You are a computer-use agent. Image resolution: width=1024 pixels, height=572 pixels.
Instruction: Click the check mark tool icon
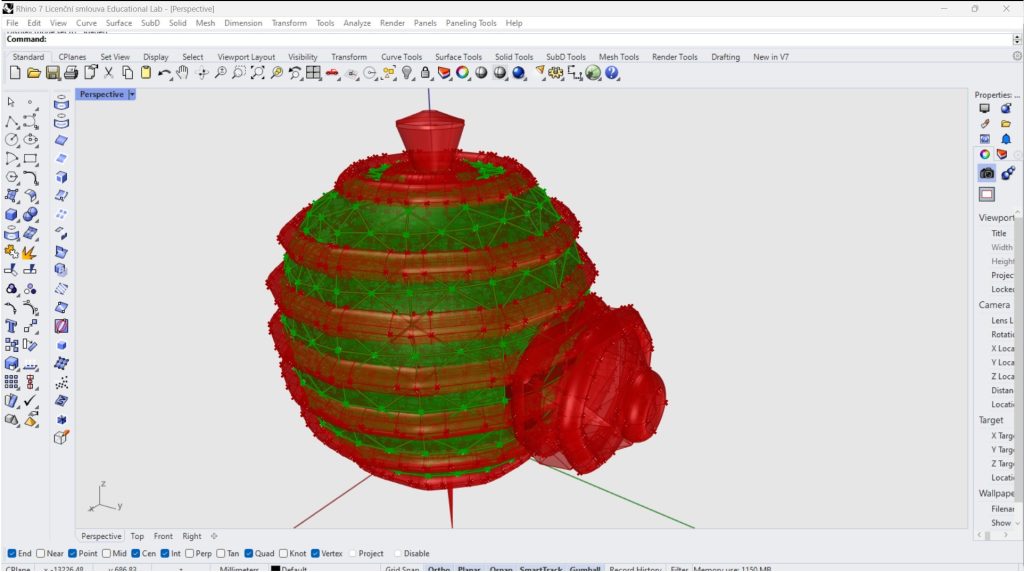[30, 401]
